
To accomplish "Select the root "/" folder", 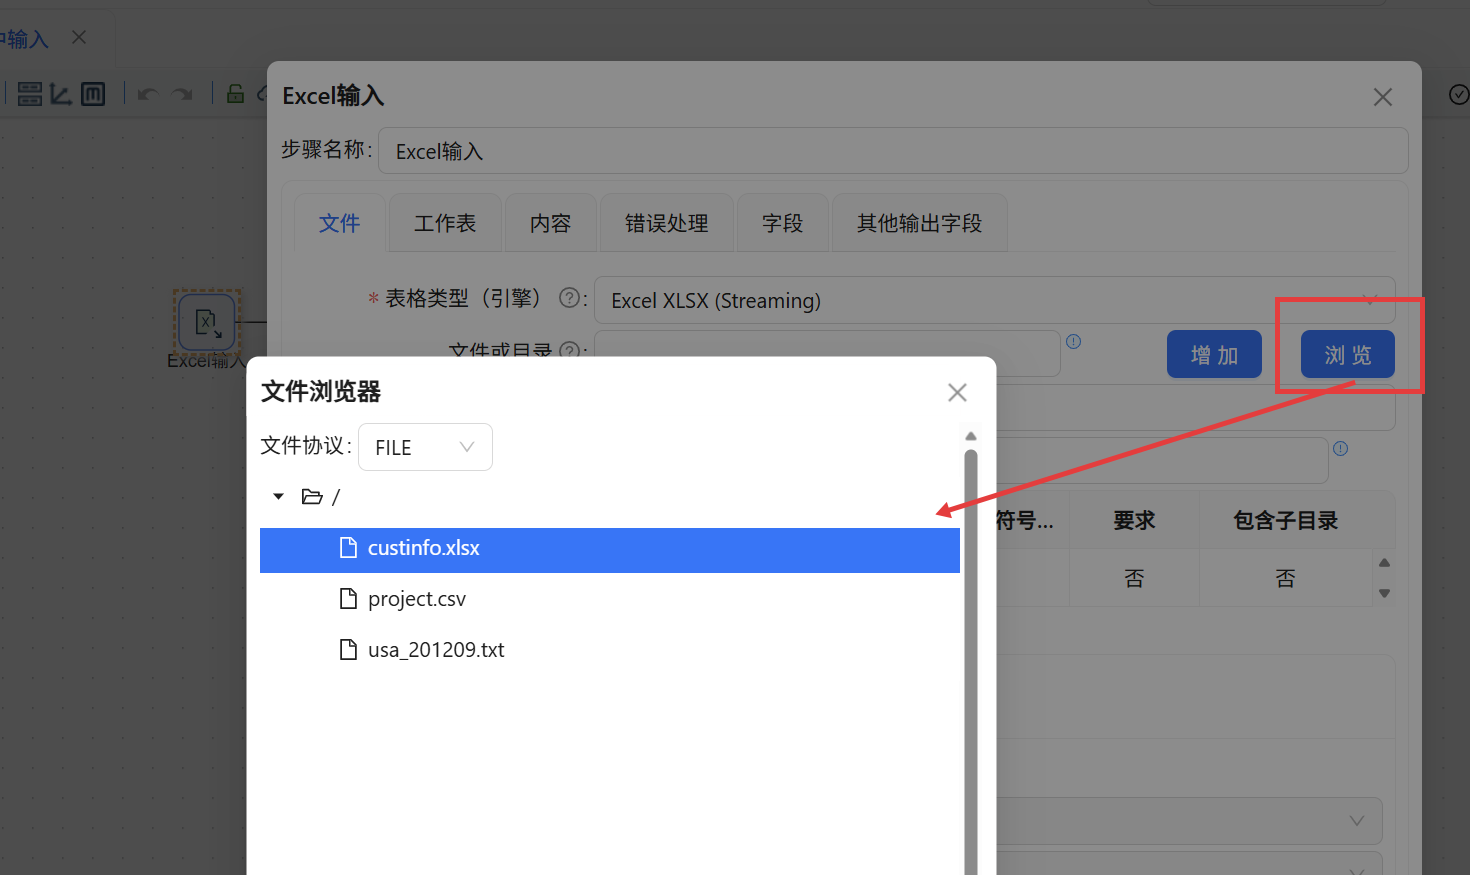I will (335, 497).
